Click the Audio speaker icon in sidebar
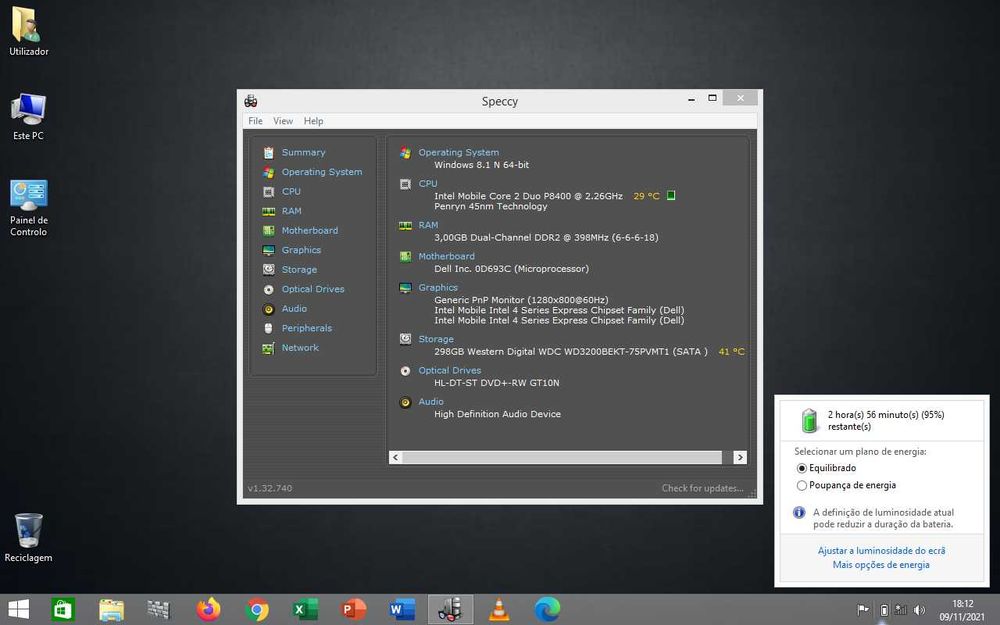This screenshot has height=625, width=1000. point(268,309)
